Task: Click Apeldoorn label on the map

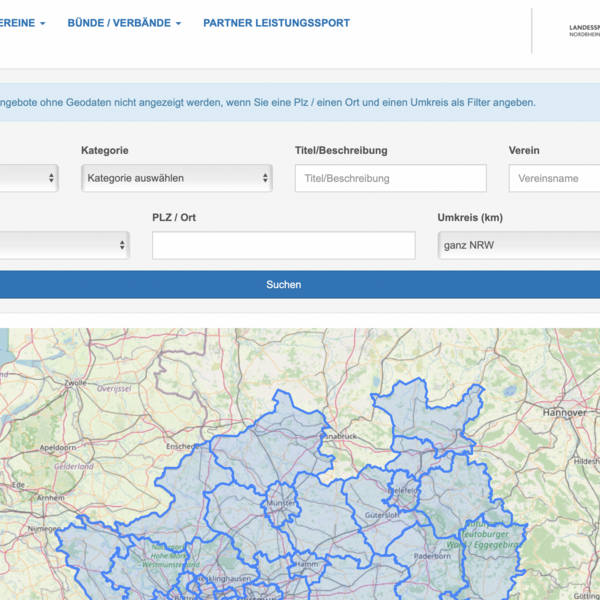Action: [x=58, y=447]
